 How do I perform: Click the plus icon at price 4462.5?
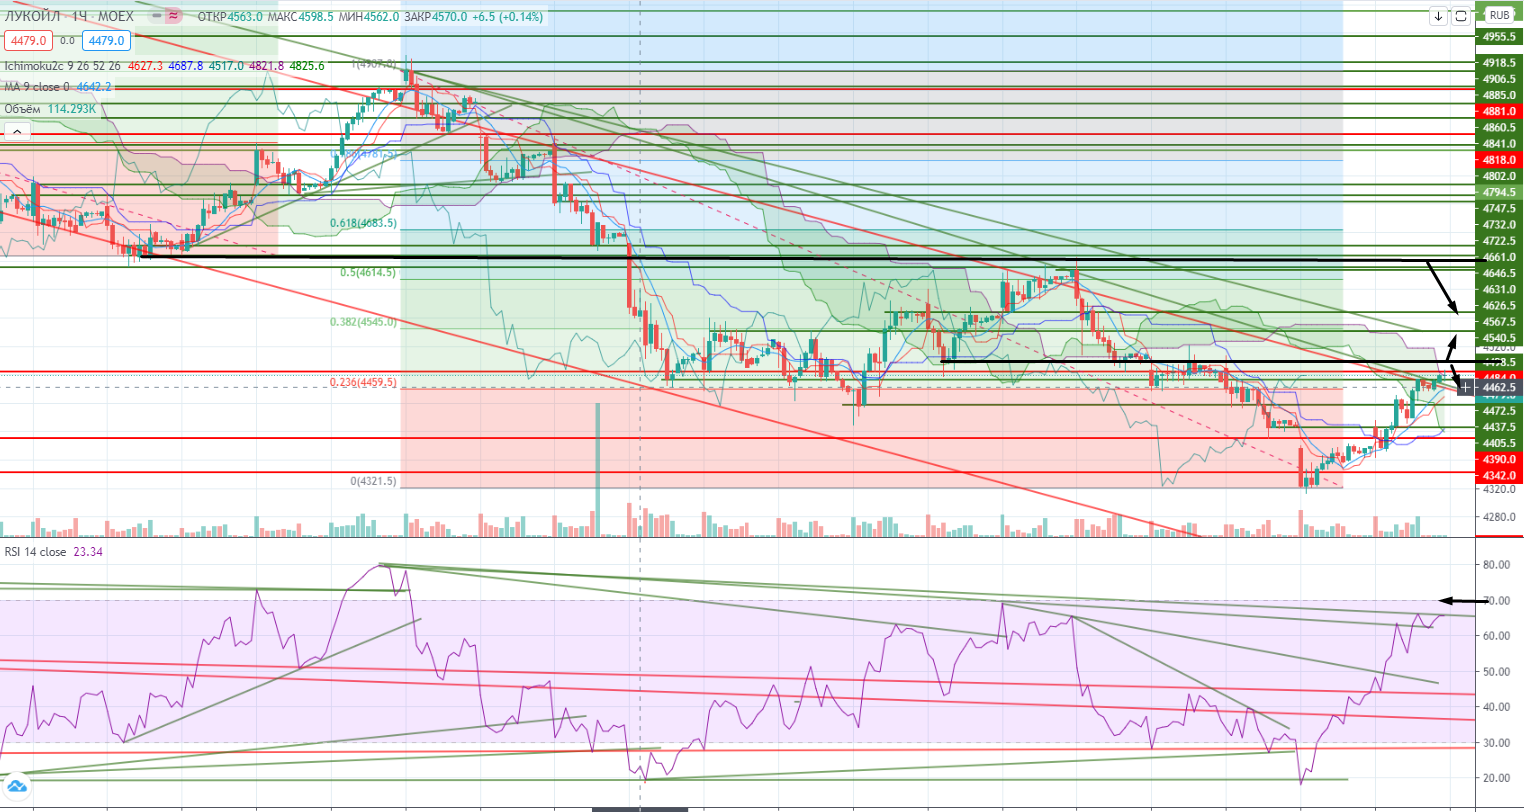(x=1466, y=386)
